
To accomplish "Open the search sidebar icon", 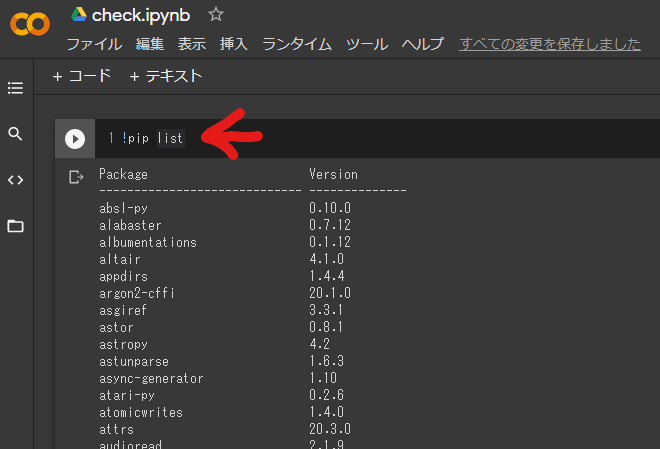I will (16, 134).
